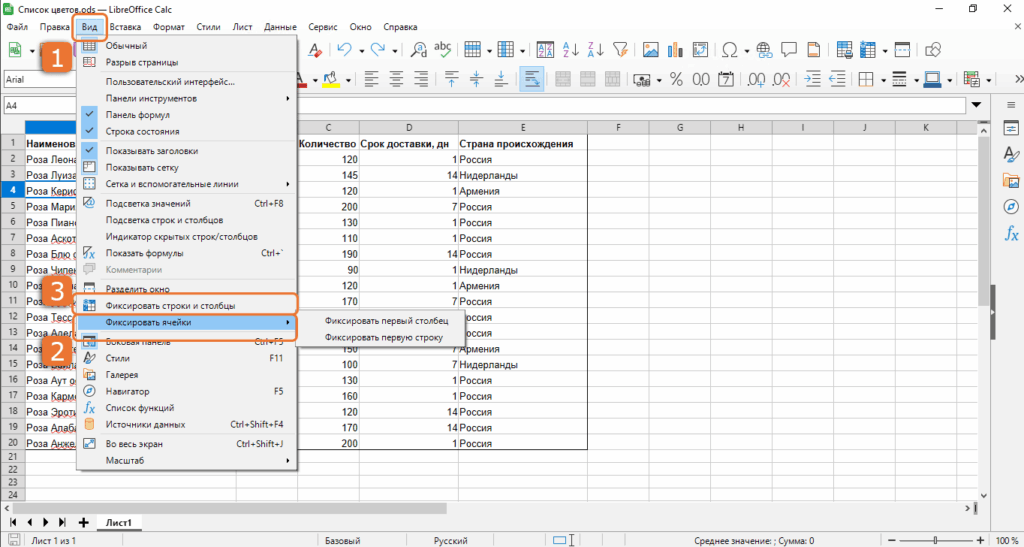Open sidebar Navigator compass icon
Image resolution: width=1024 pixels, height=547 pixels.
(1011, 207)
